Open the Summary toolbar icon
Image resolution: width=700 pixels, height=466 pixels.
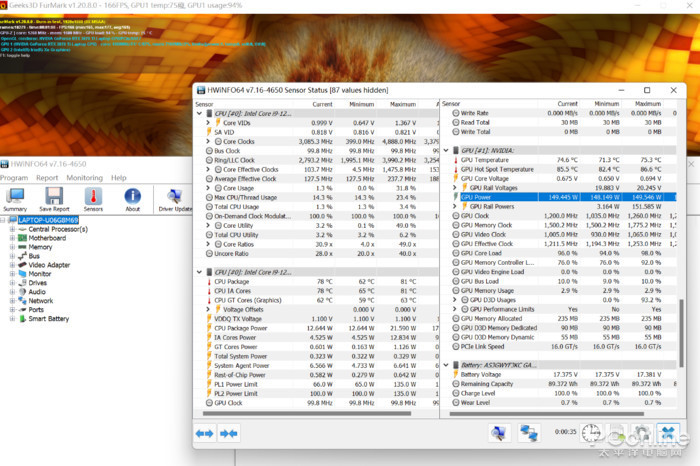[x=15, y=196]
